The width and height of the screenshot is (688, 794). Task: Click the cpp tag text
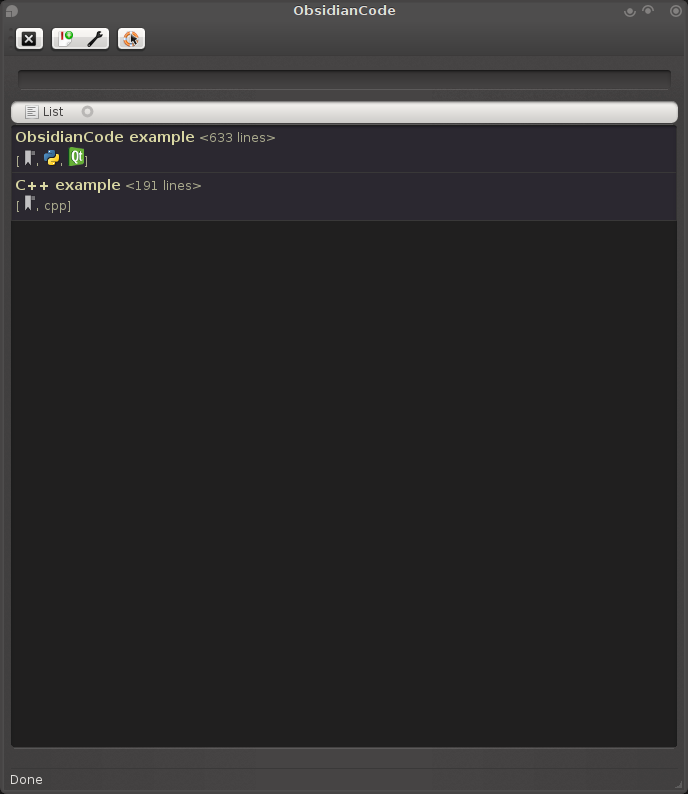[x=56, y=206]
